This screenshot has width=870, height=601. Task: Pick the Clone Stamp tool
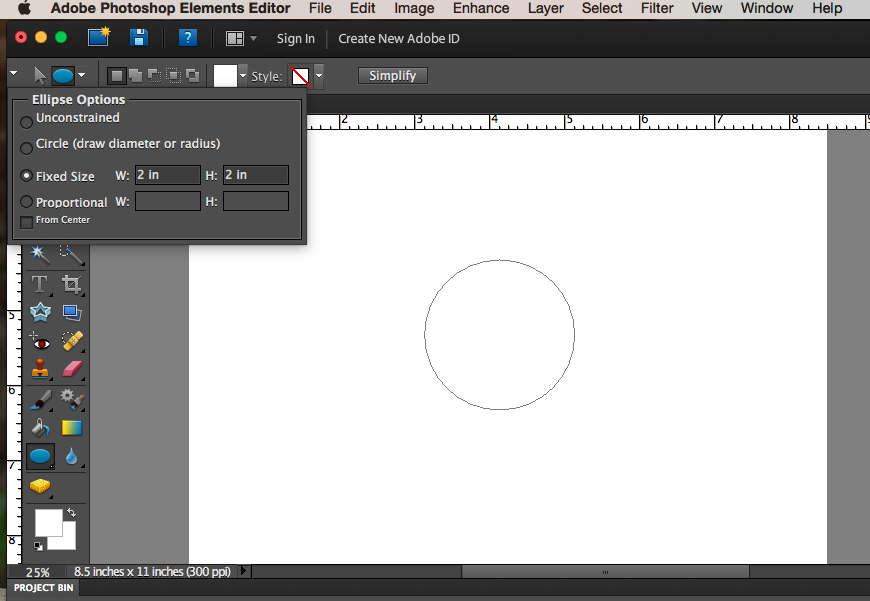[x=40, y=369]
